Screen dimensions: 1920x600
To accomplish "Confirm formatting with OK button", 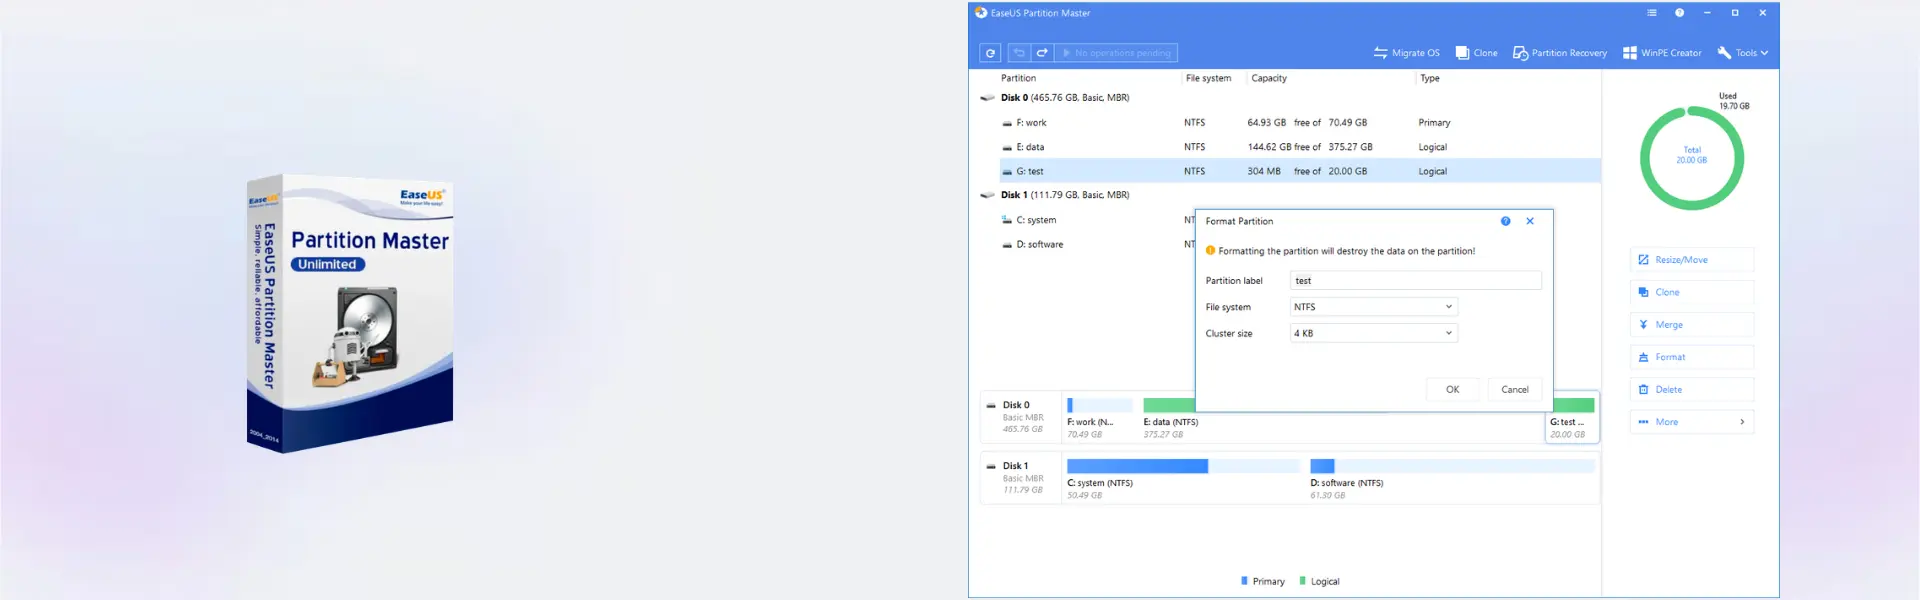I will click(x=1452, y=390).
